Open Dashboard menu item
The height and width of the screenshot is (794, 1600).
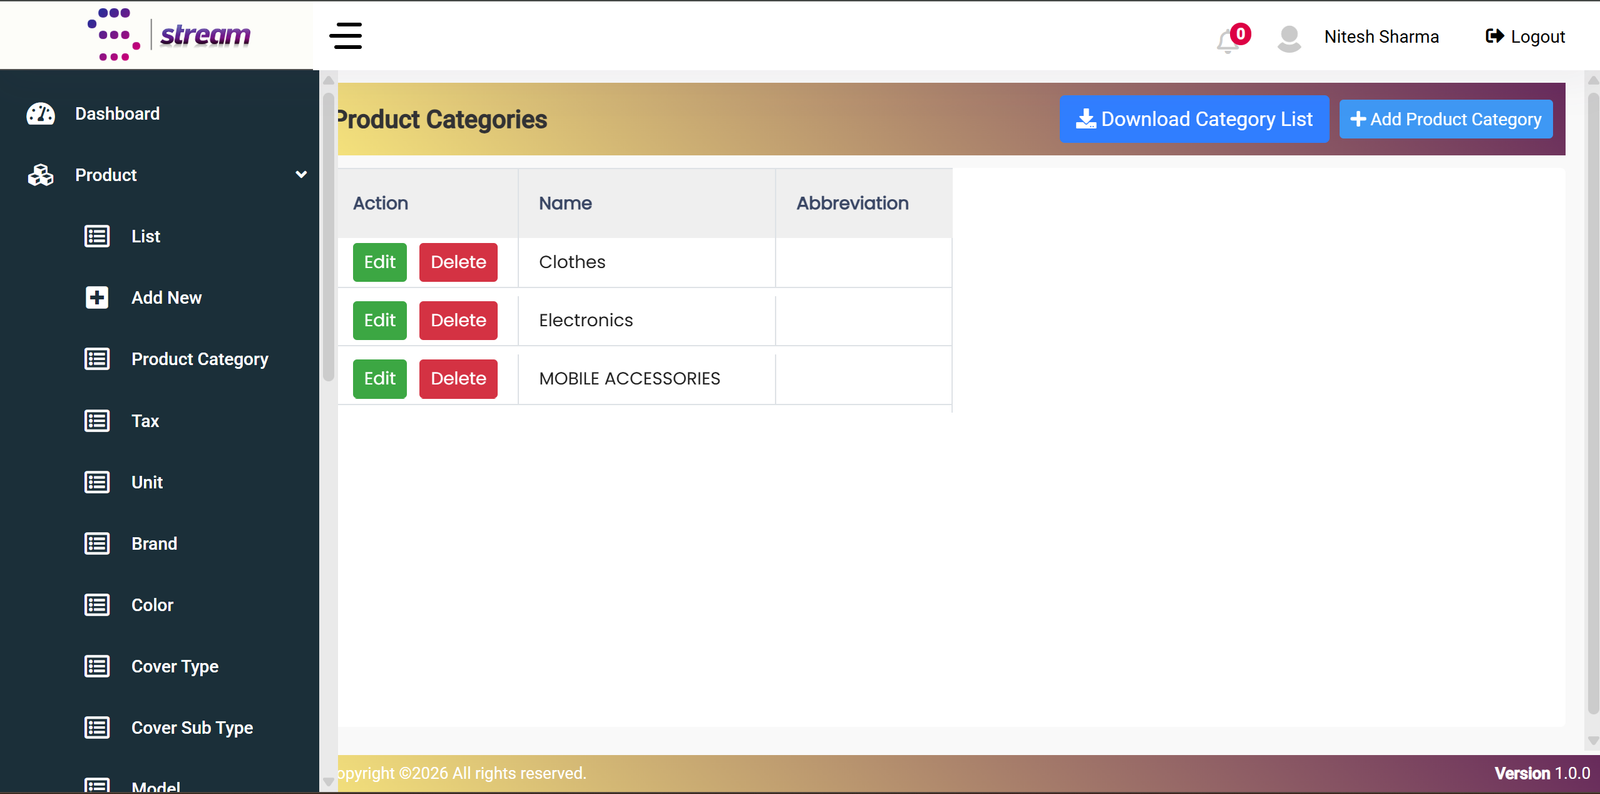pos(117,114)
